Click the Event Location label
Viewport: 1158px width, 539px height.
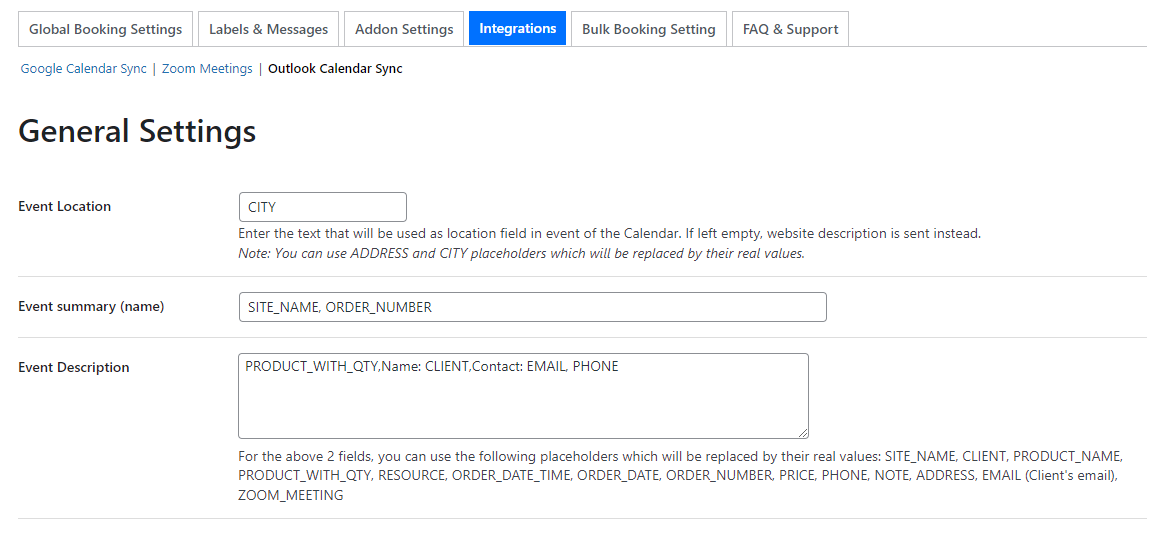pyautogui.click(x=65, y=207)
